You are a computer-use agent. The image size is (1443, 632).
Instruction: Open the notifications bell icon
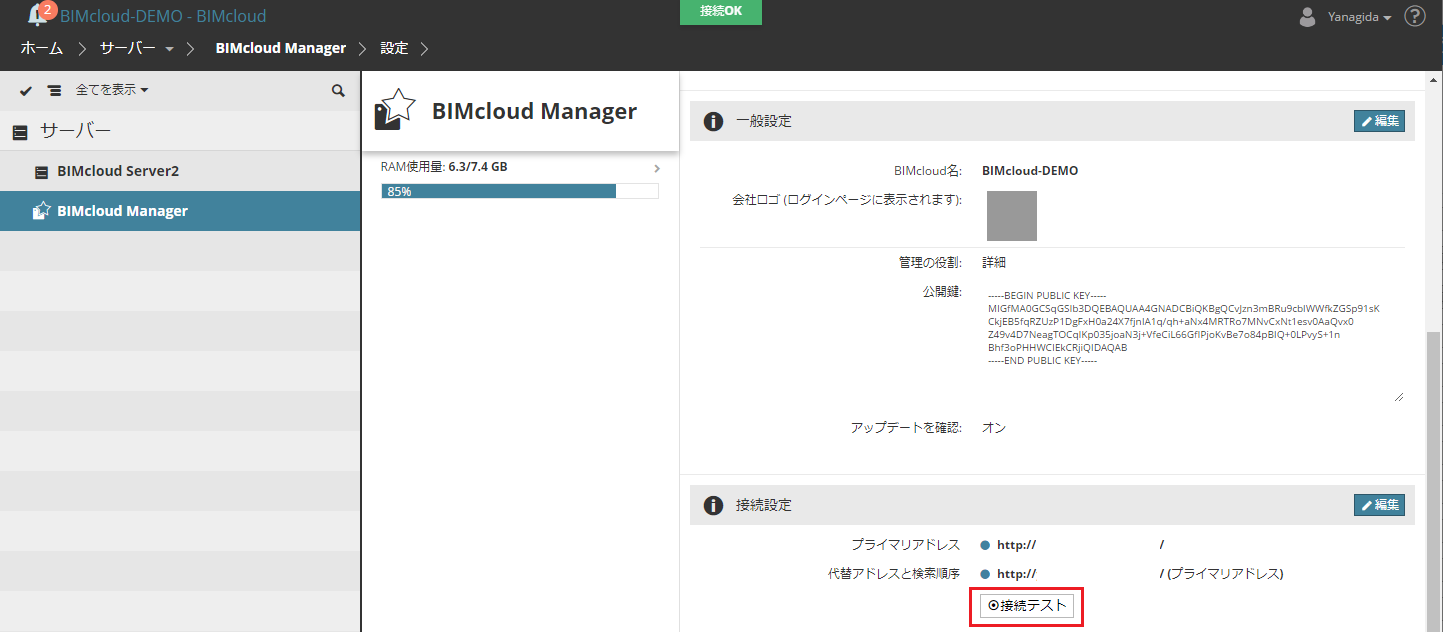coord(38,14)
